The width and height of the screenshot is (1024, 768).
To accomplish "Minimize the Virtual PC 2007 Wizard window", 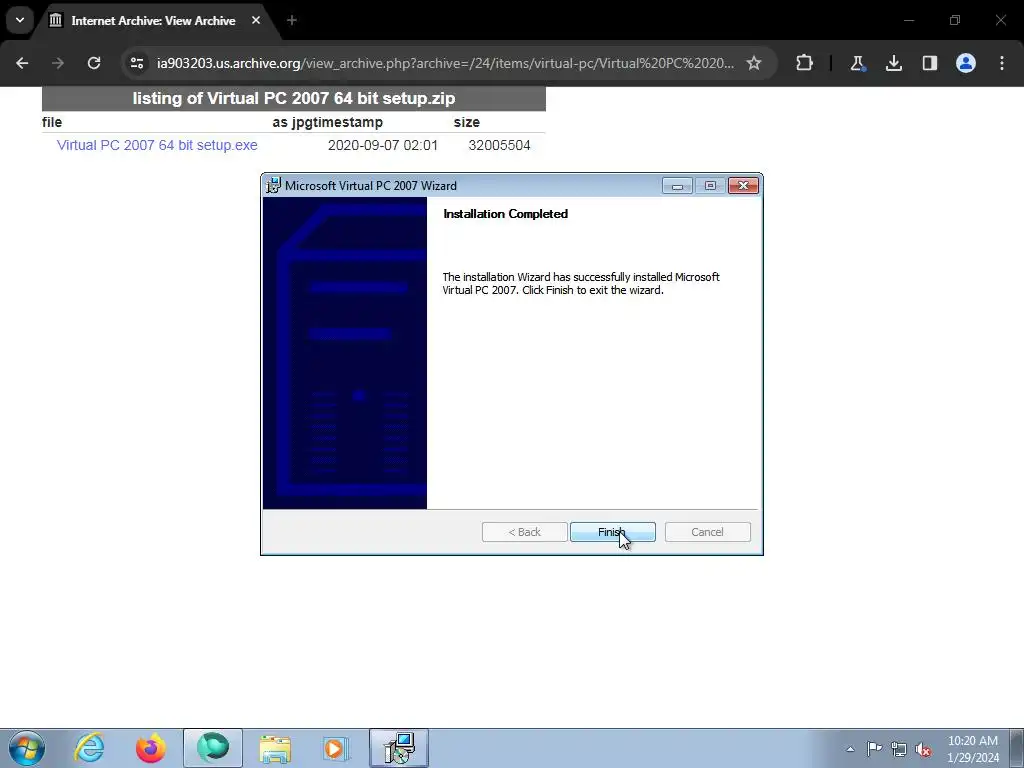I will click(677, 186).
